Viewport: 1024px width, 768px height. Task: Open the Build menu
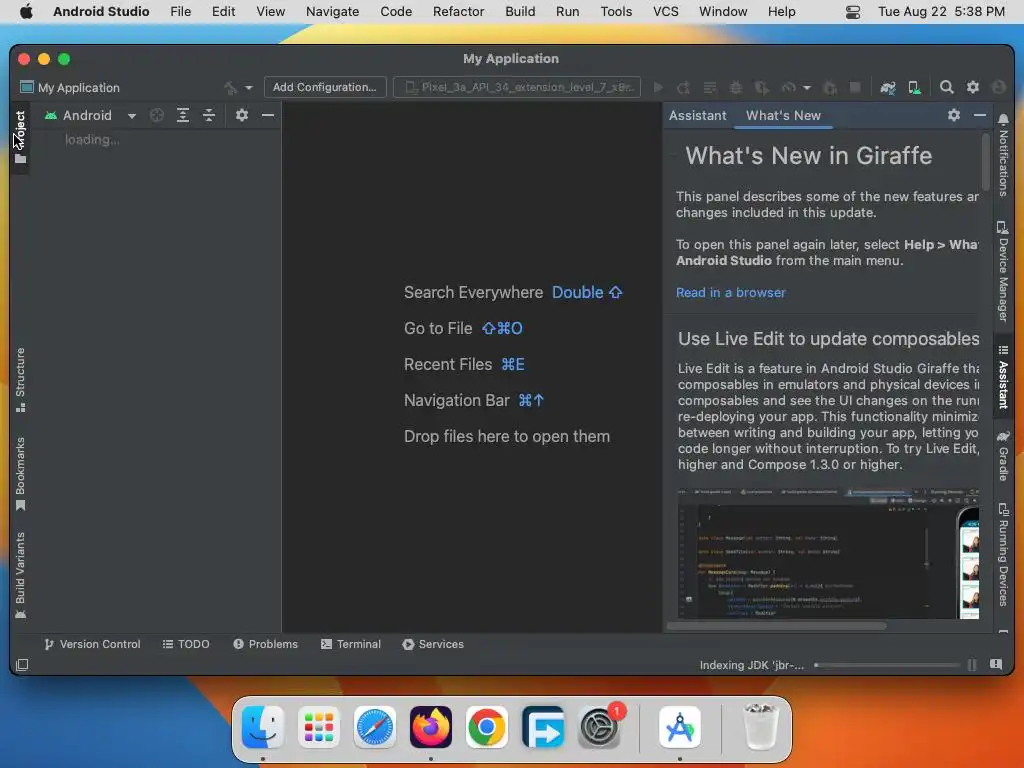[520, 11]
